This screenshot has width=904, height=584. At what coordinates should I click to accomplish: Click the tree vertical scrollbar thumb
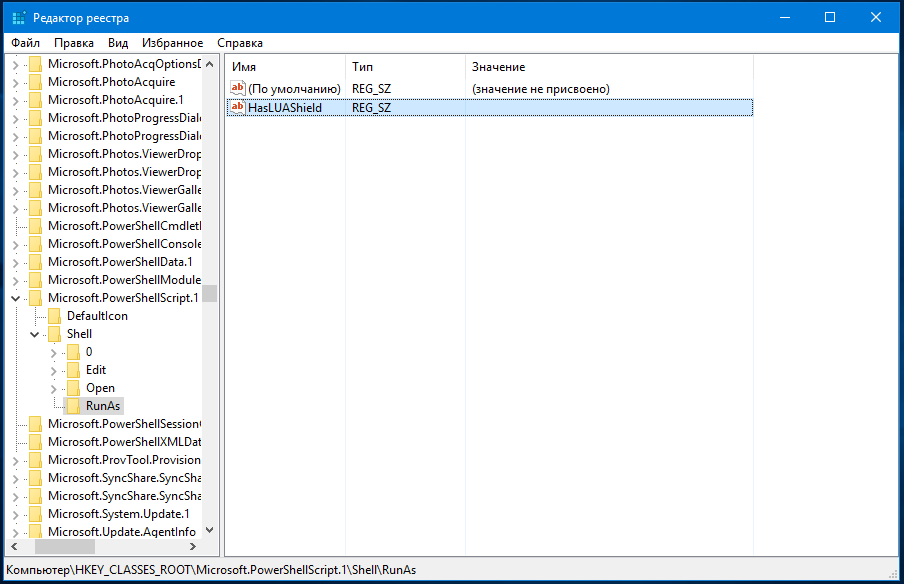coord(210,293)
